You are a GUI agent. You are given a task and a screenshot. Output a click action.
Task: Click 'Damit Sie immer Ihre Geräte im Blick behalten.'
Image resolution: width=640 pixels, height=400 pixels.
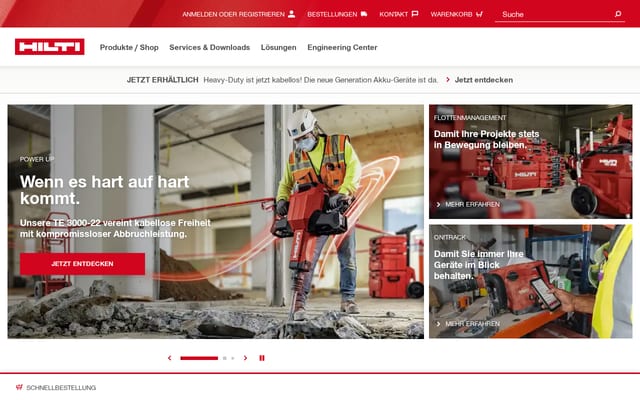[x=478, y=264]
